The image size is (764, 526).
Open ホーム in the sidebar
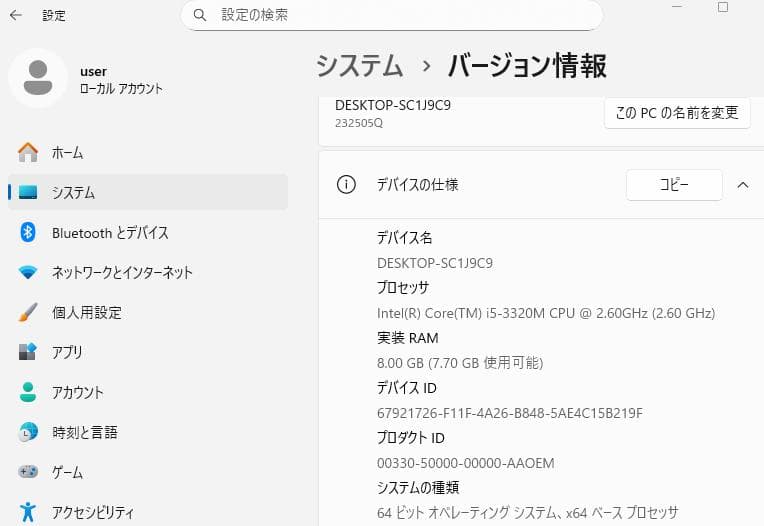(x=148, y=152)
